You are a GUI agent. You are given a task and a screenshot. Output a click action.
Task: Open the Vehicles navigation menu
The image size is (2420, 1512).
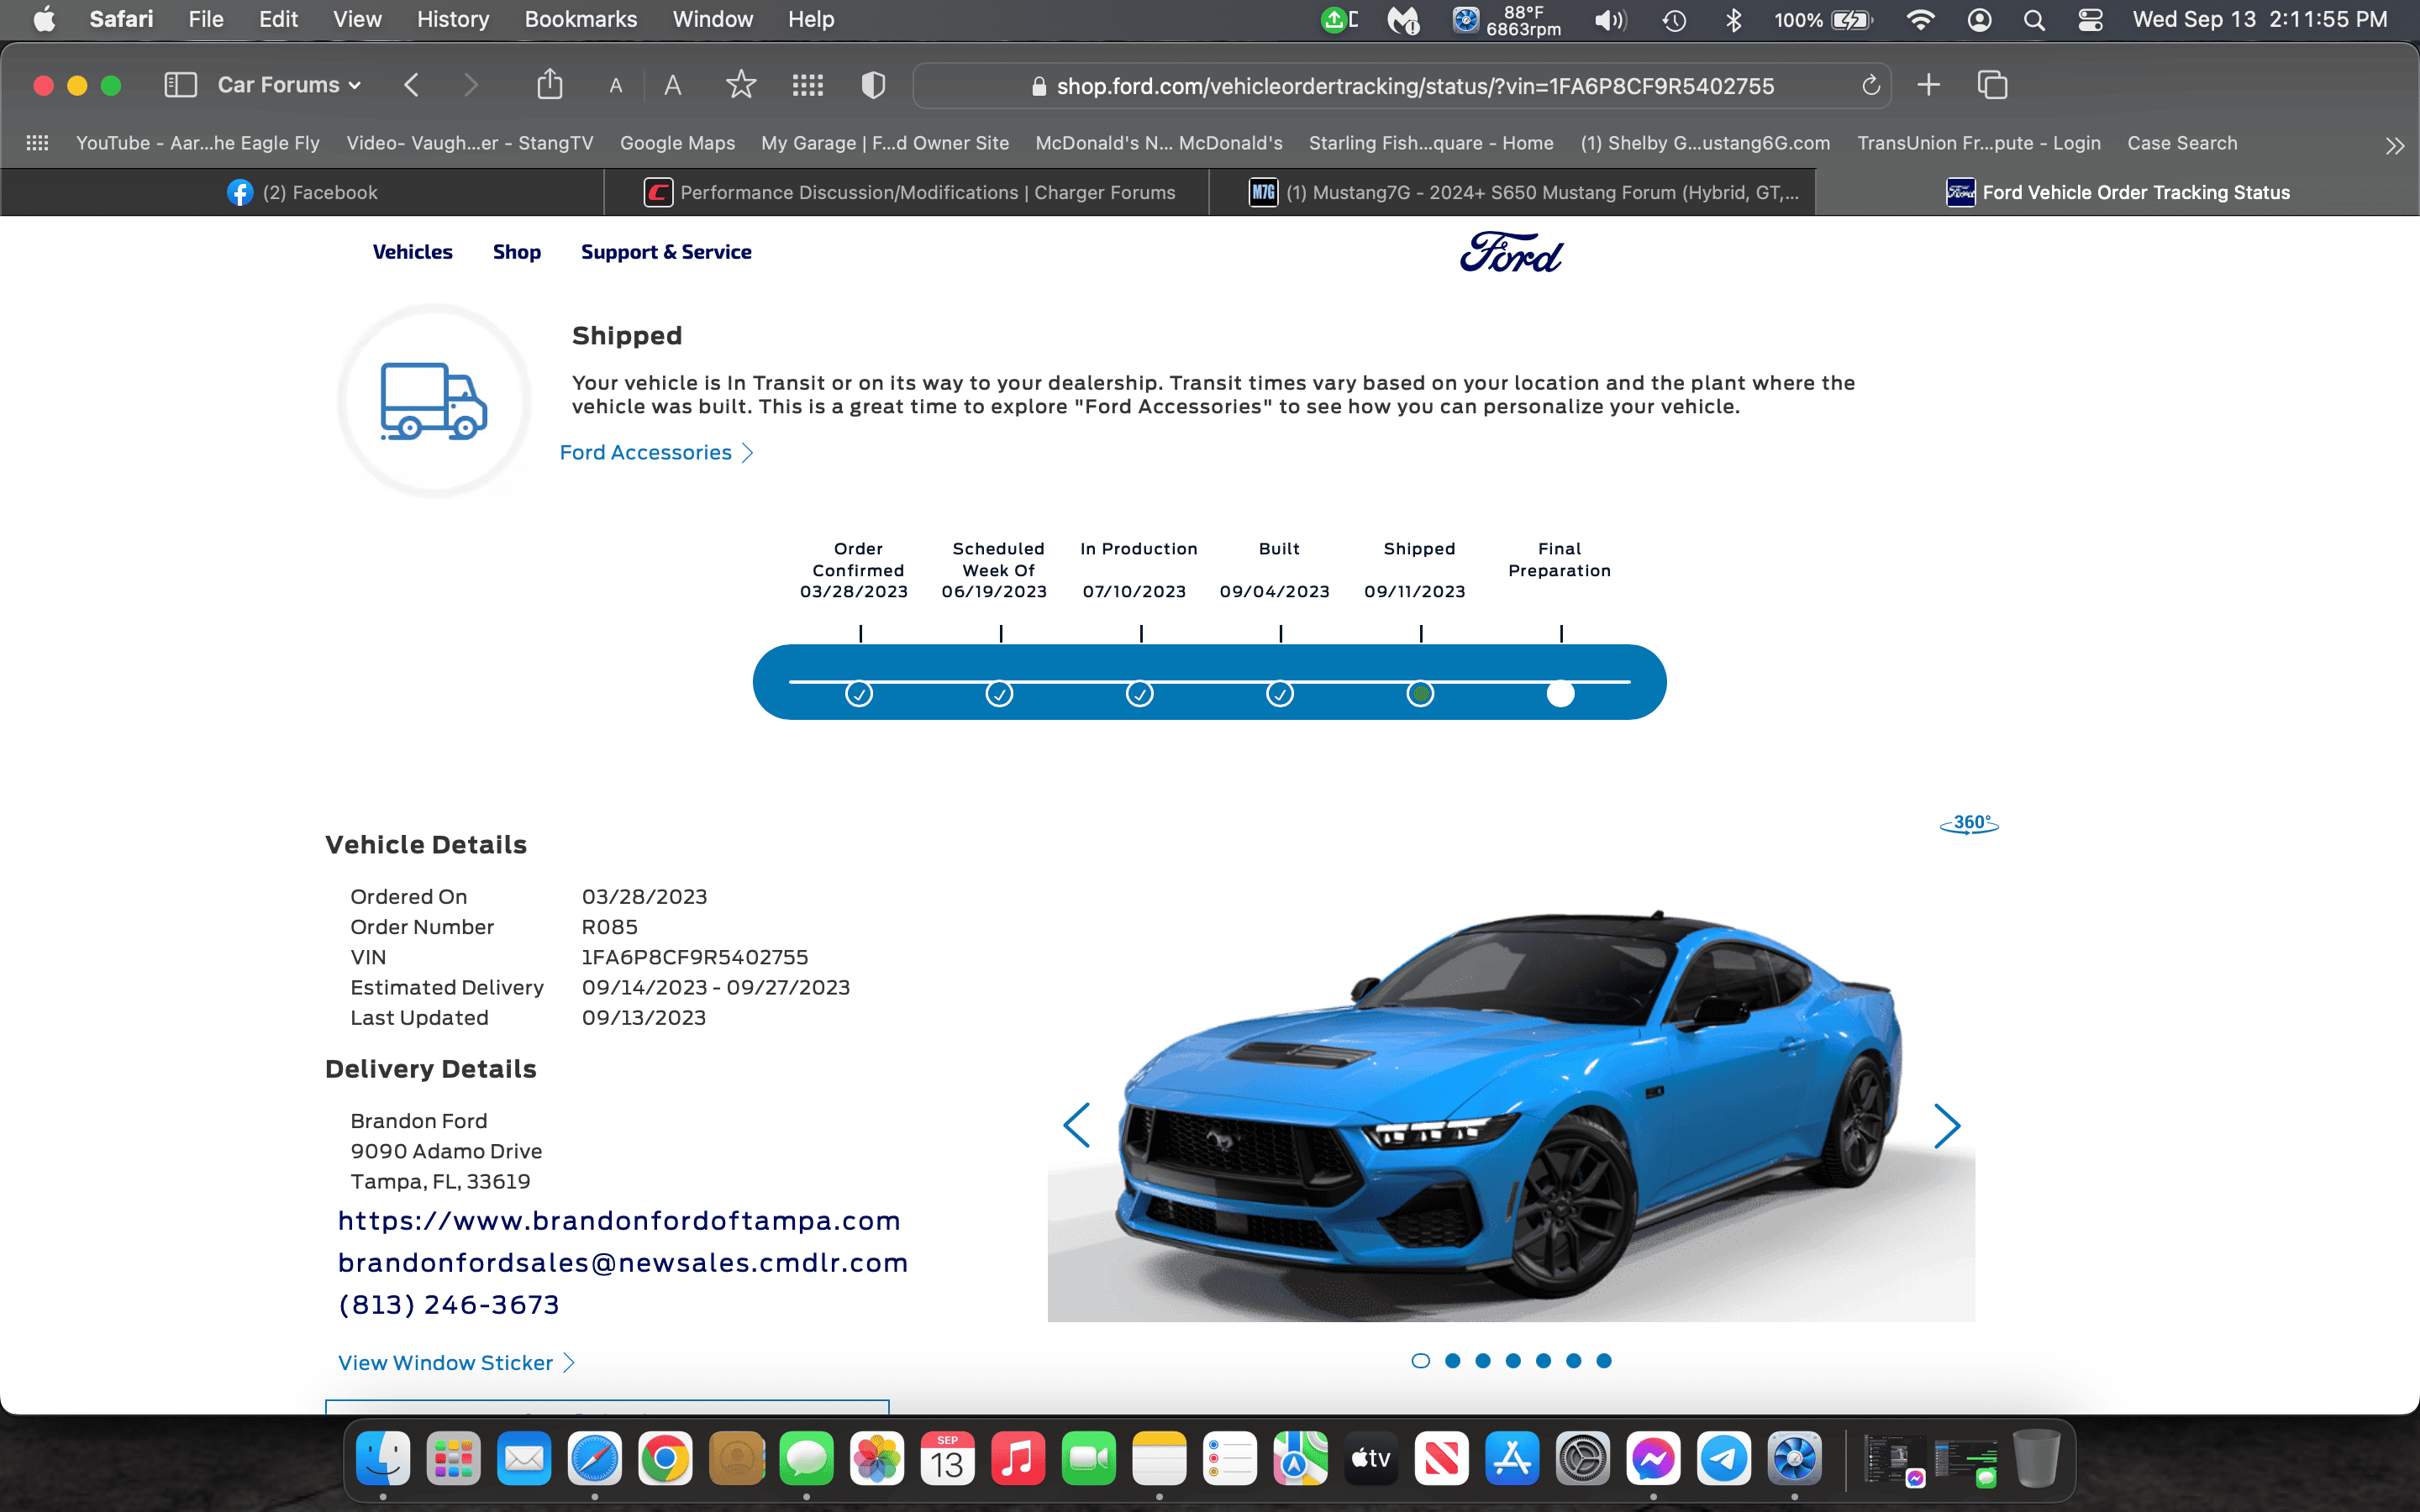point(412,252)
